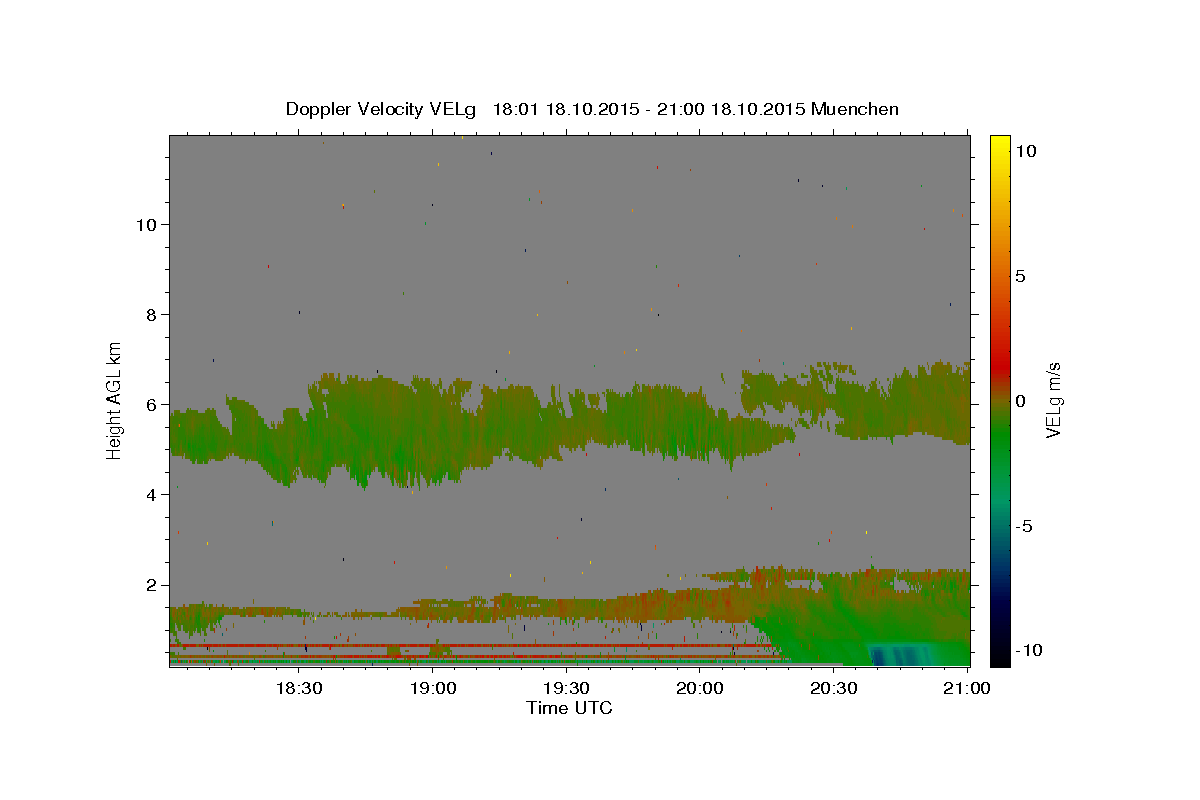Click the height axis label 10

click(145, 224)
